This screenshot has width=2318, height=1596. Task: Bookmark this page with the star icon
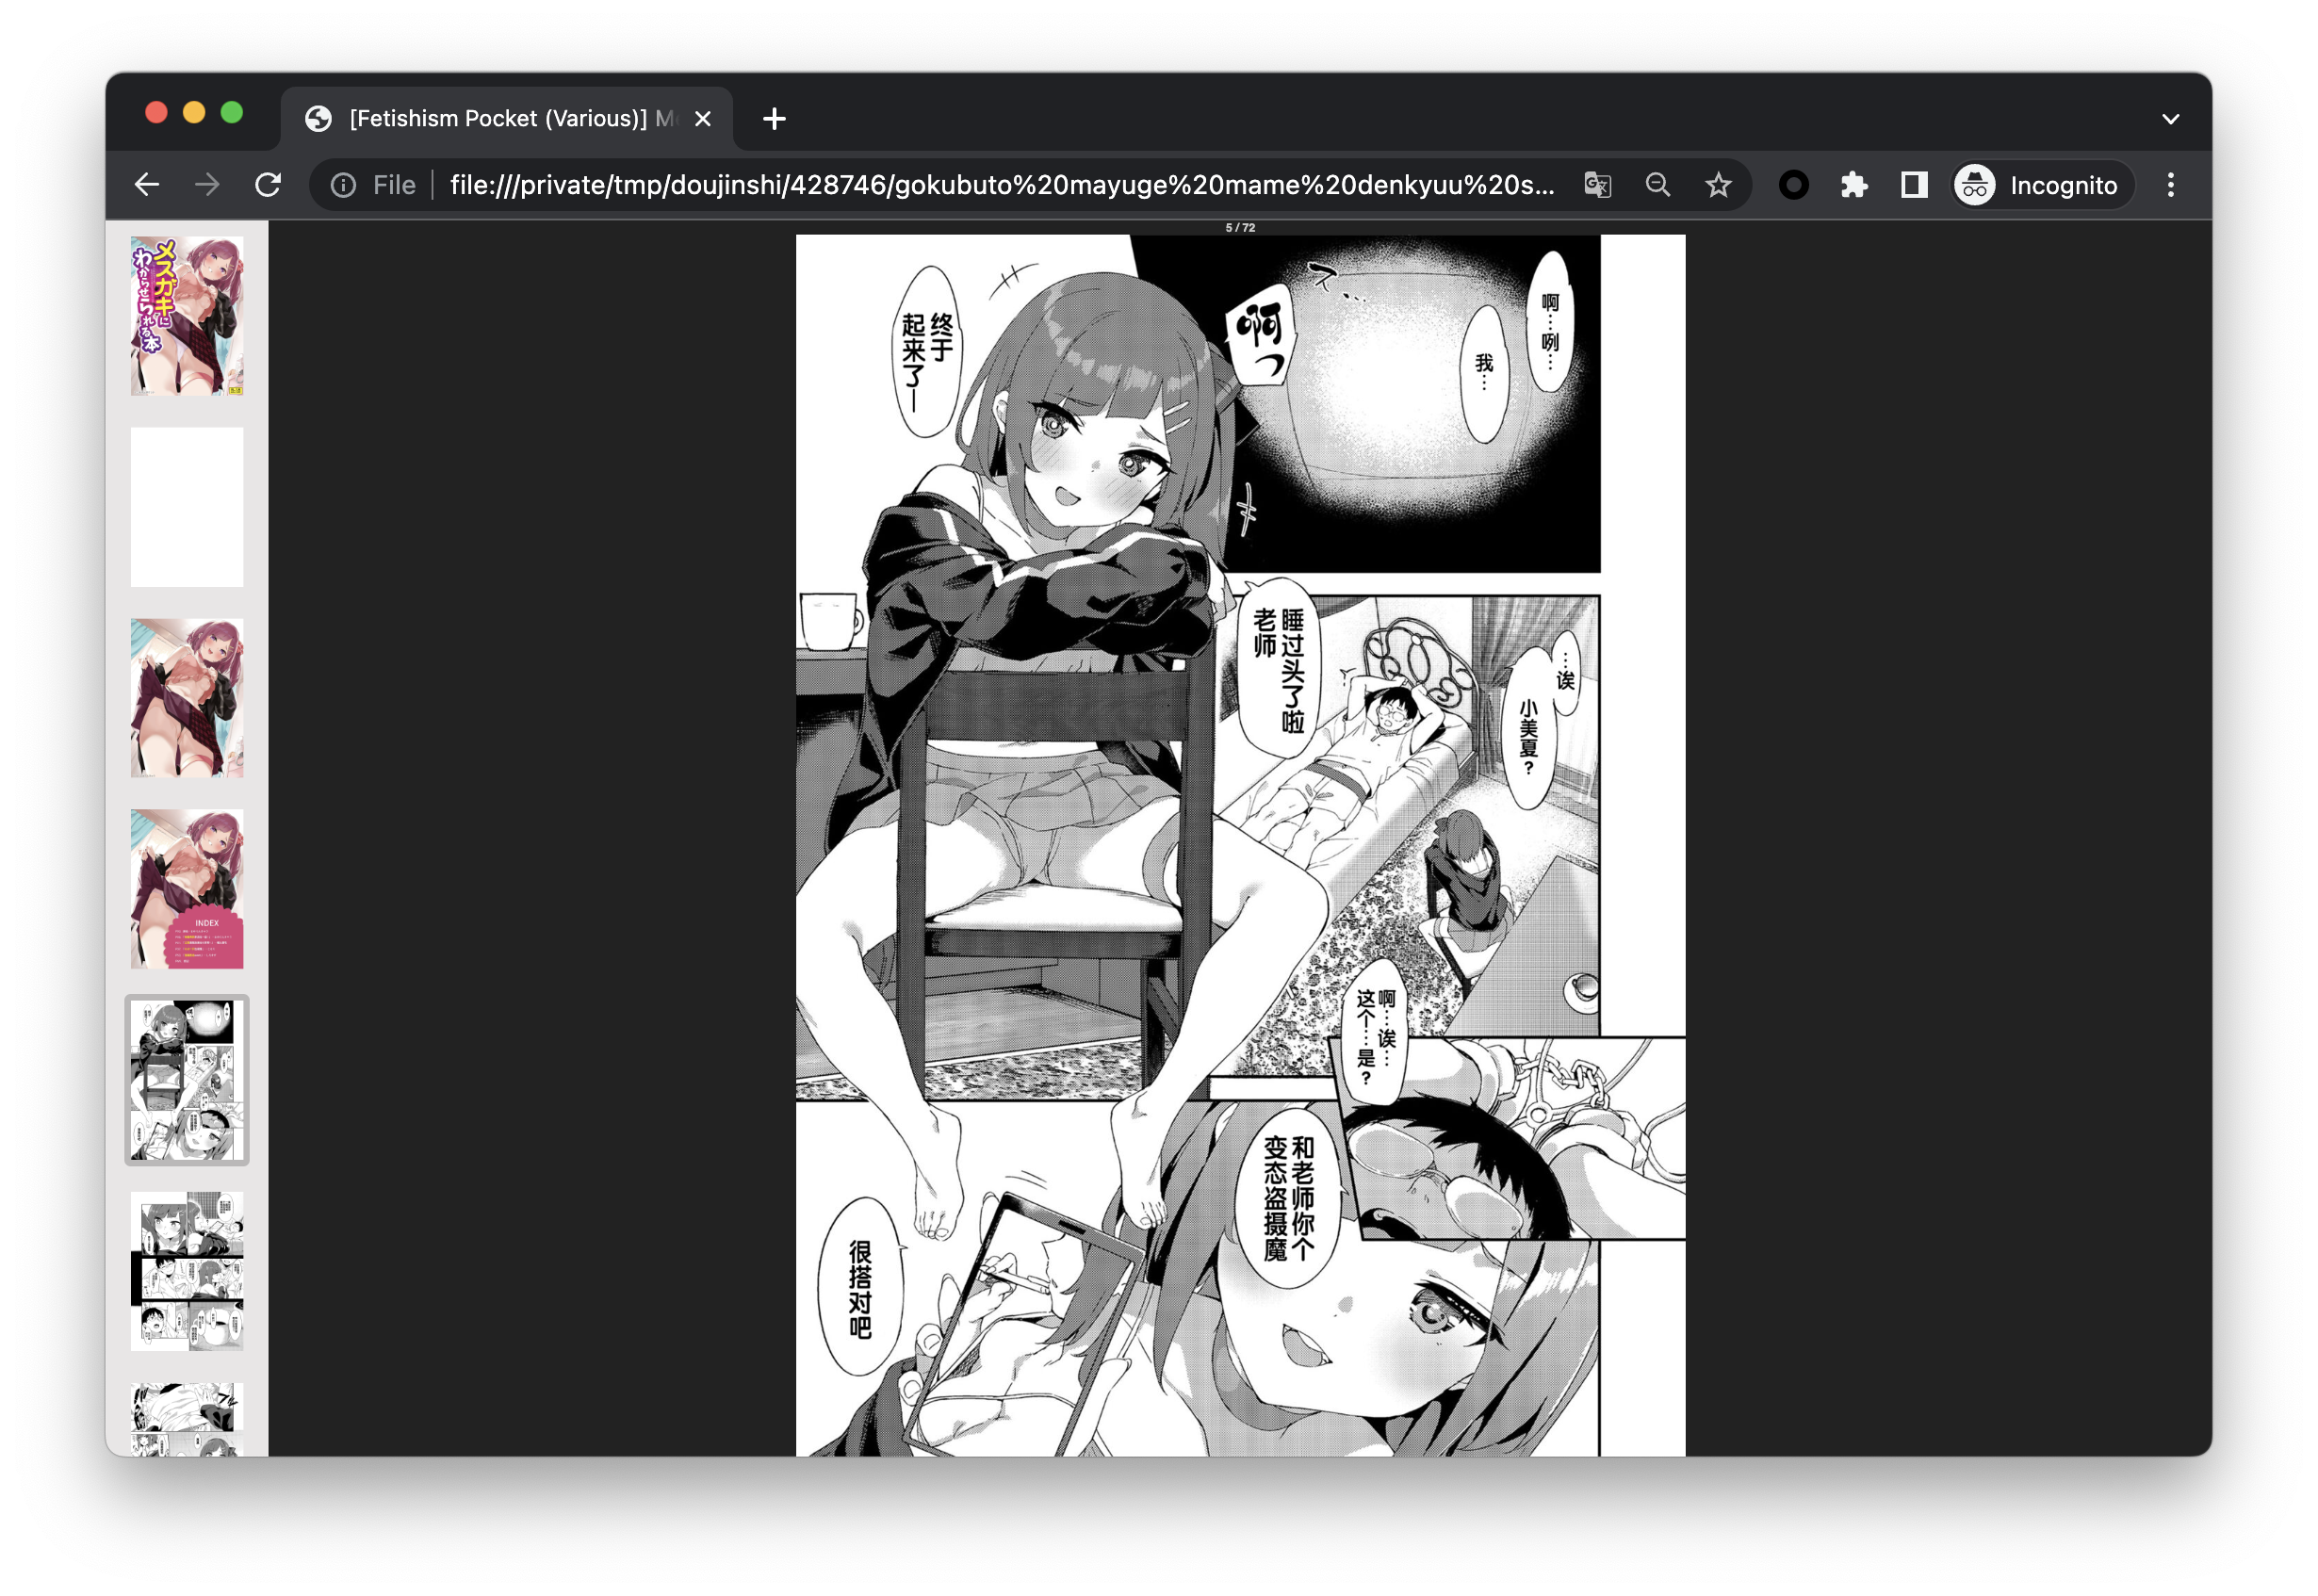[1718, 185]
